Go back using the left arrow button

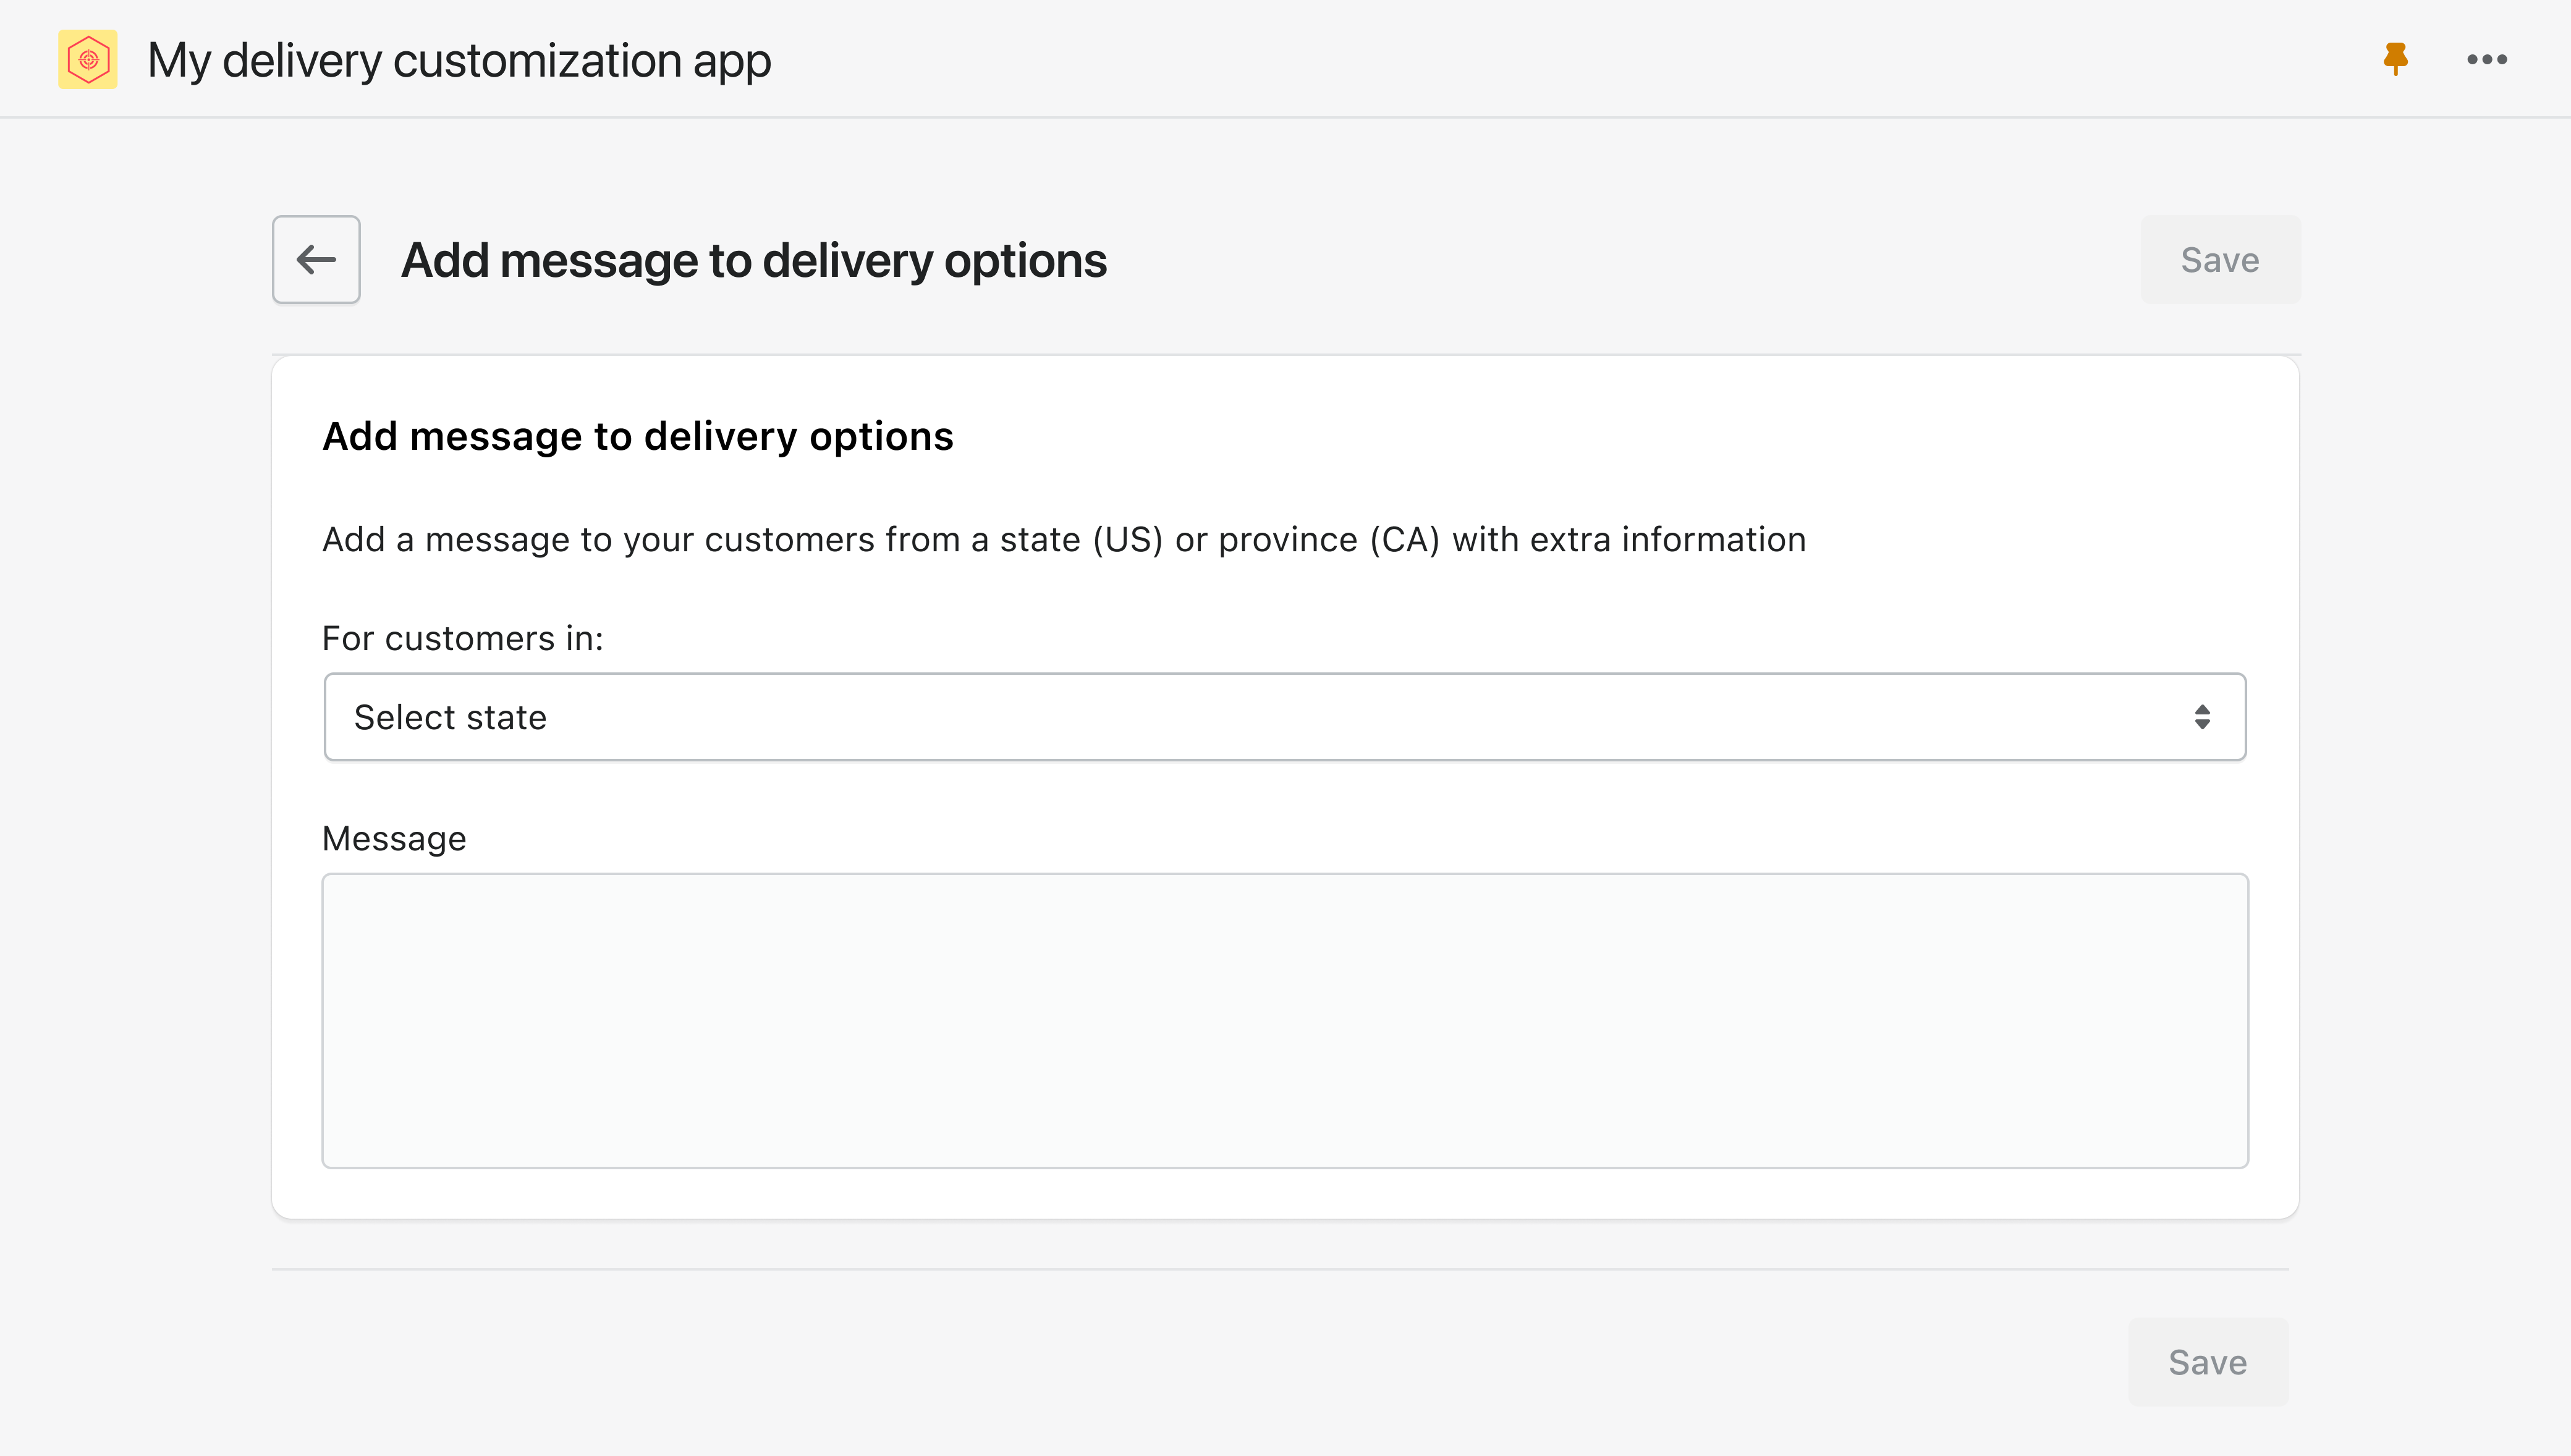coord(316,260)
